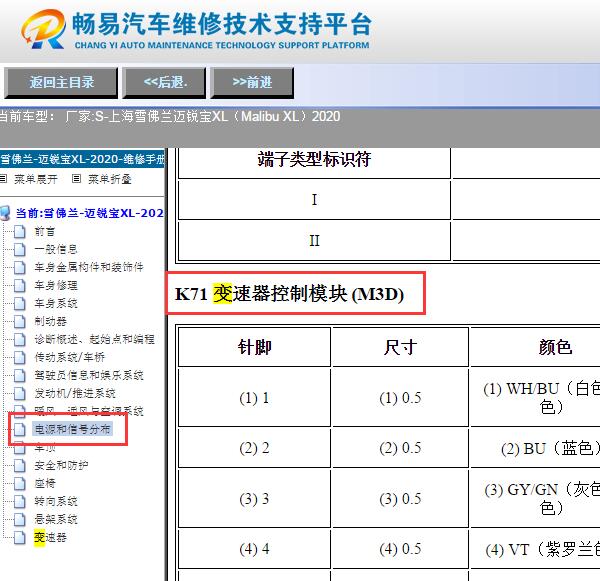The height and width of the screenshot is (581, 600).
Task: Click the 返回主目录 button
Action: tap(61, 83)
